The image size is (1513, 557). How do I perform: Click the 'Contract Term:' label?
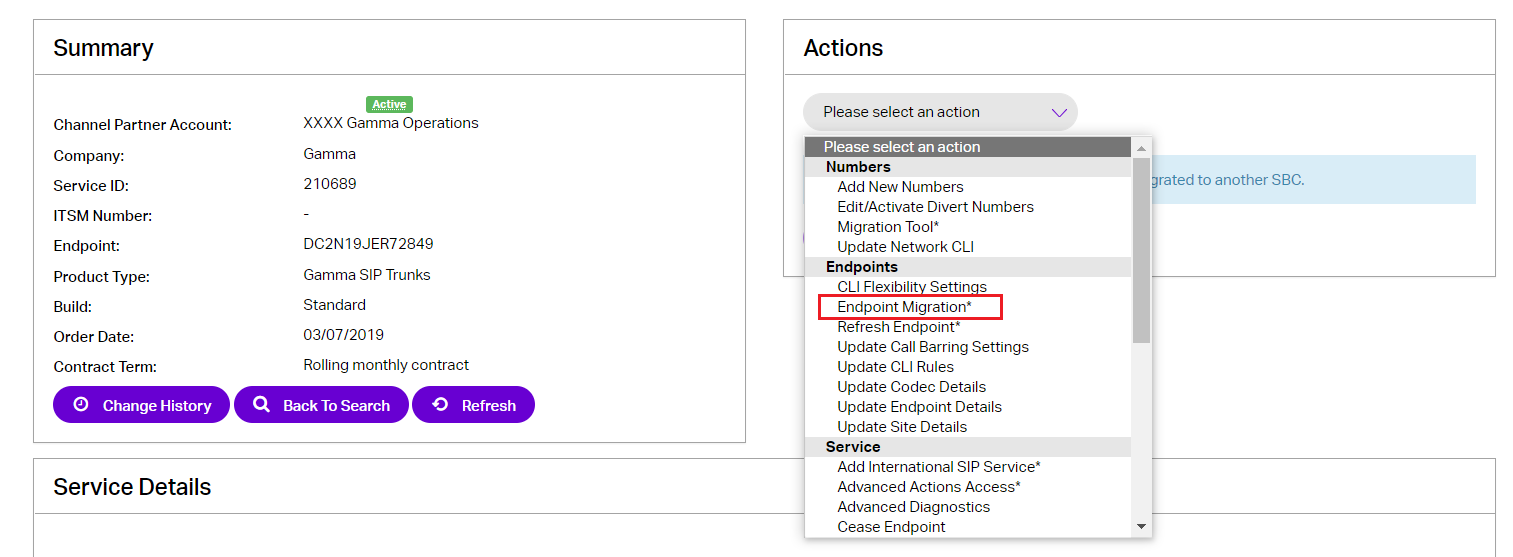[105, 367]
